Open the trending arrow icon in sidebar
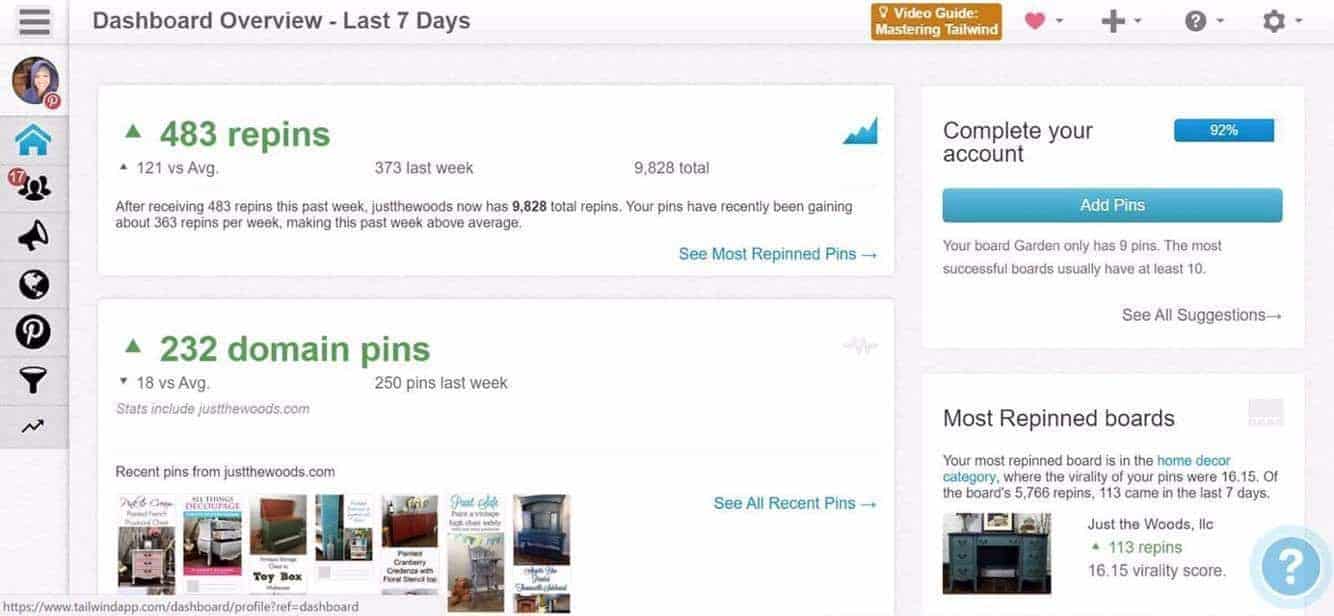The height and width of the screenshot is (616, 1334). pos(33,426)
